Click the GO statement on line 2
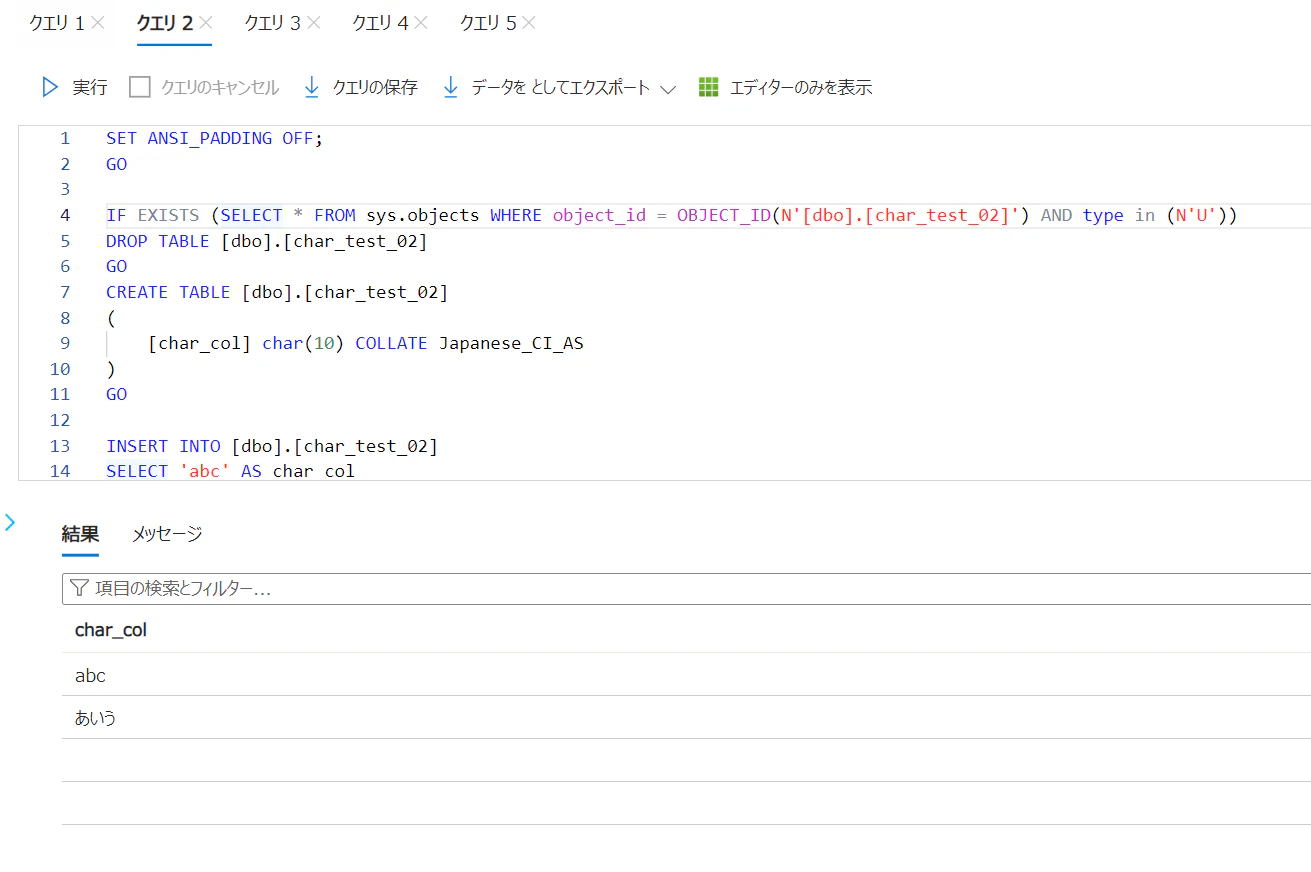1311x872 pixels. point(117,164)
